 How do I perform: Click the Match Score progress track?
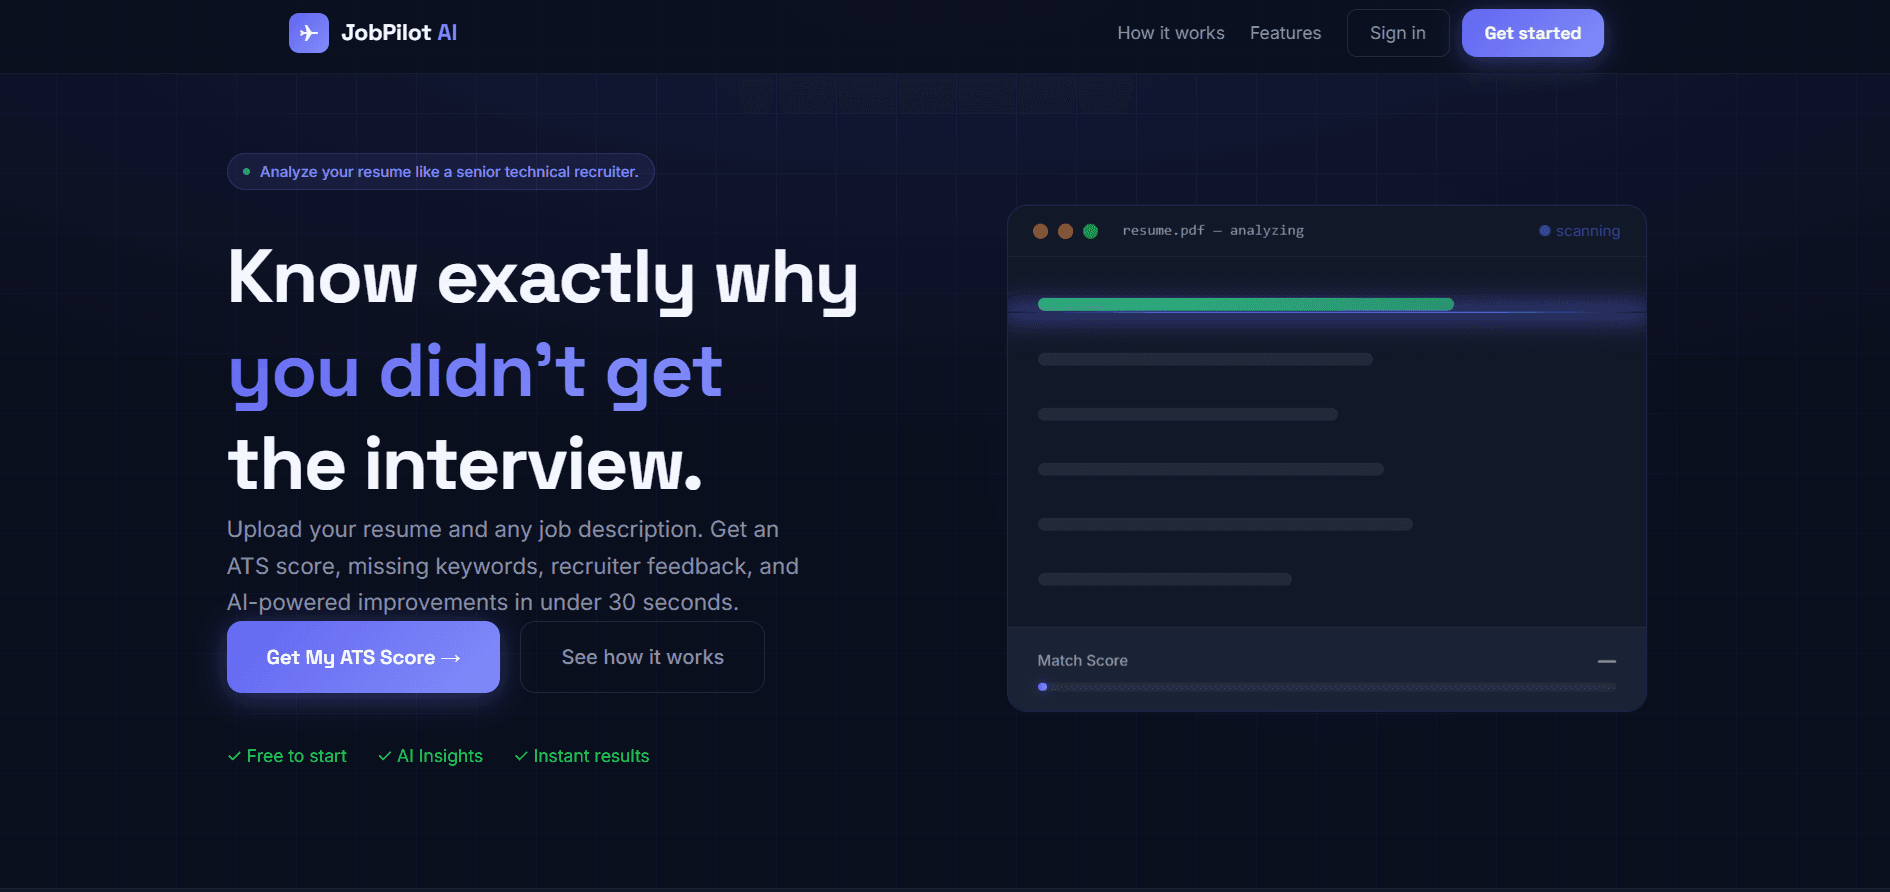tap(1327, 687)
